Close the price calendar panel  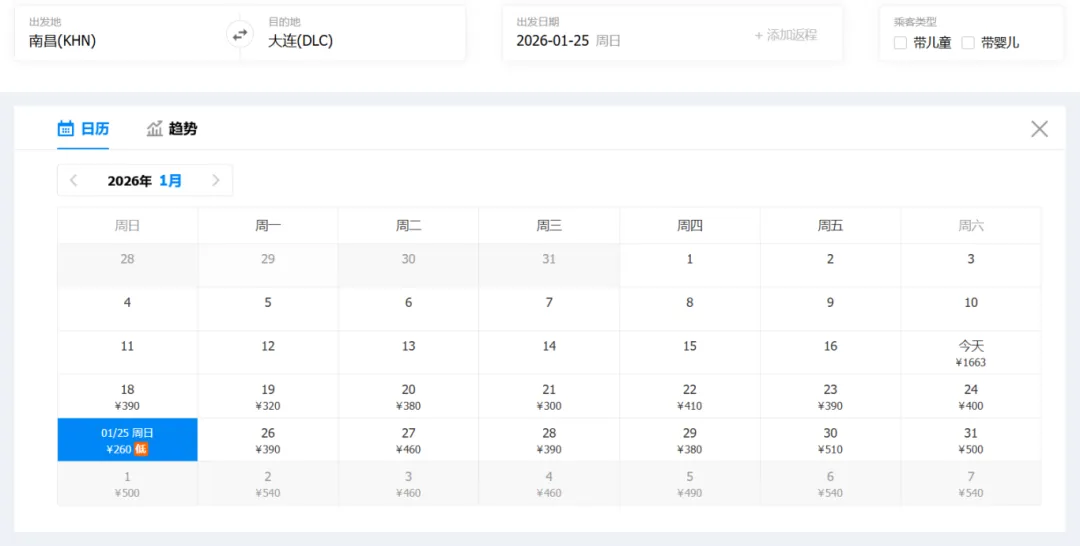click(x=1039, y=129)
